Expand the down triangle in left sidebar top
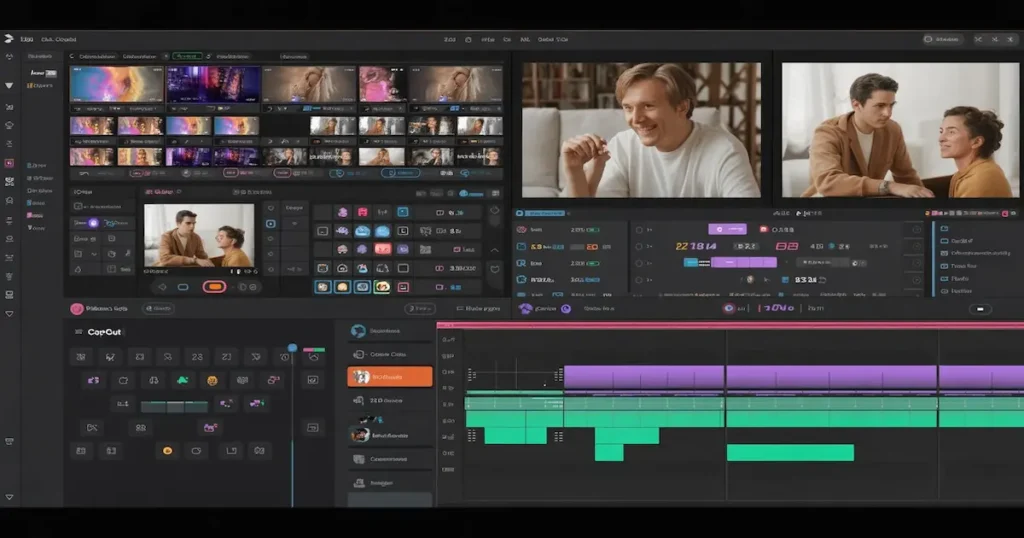 click(9, 86)
